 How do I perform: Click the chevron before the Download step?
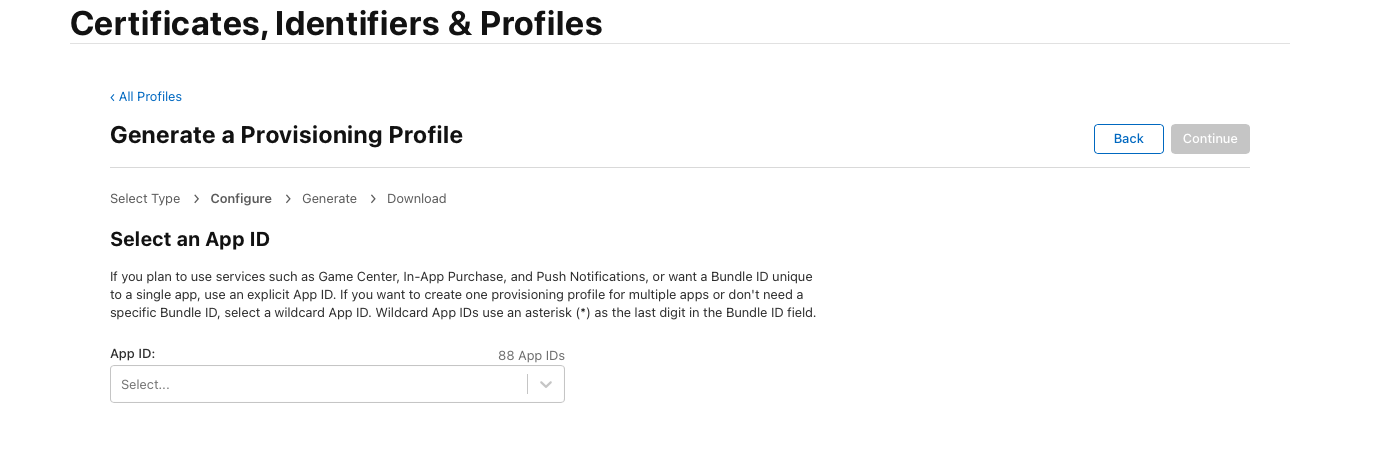(x=373, y=199)
